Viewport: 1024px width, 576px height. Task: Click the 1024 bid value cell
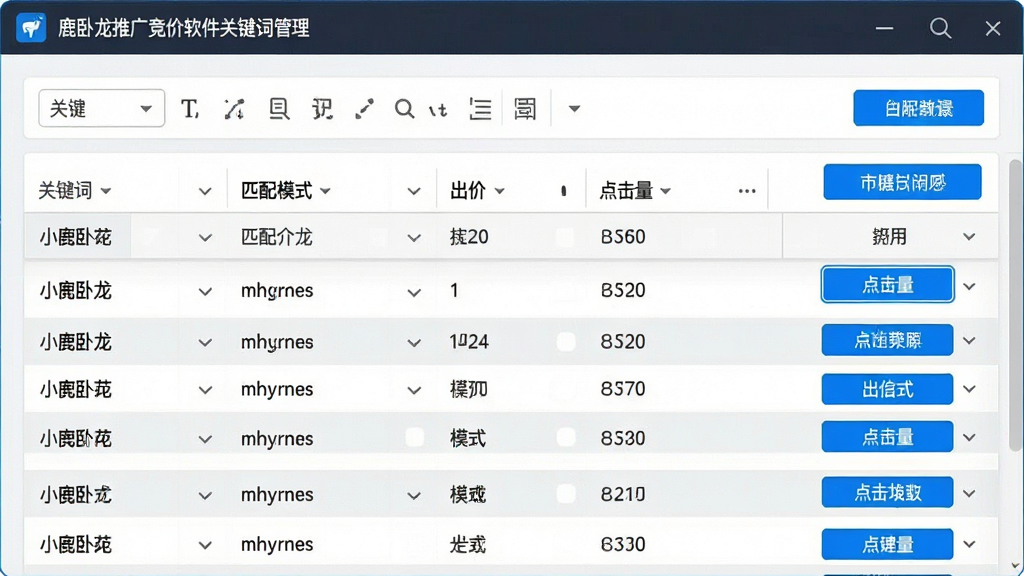click(x=469, y=342)
